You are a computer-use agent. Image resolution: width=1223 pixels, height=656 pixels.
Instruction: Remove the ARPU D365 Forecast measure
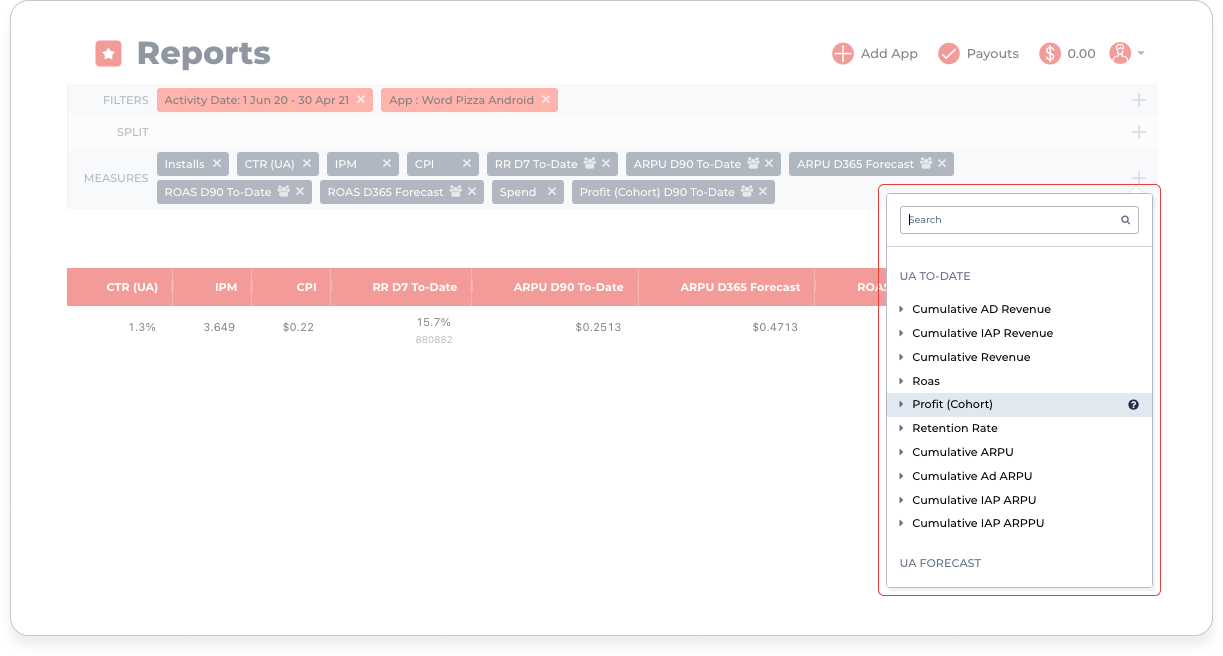(942, 164)
